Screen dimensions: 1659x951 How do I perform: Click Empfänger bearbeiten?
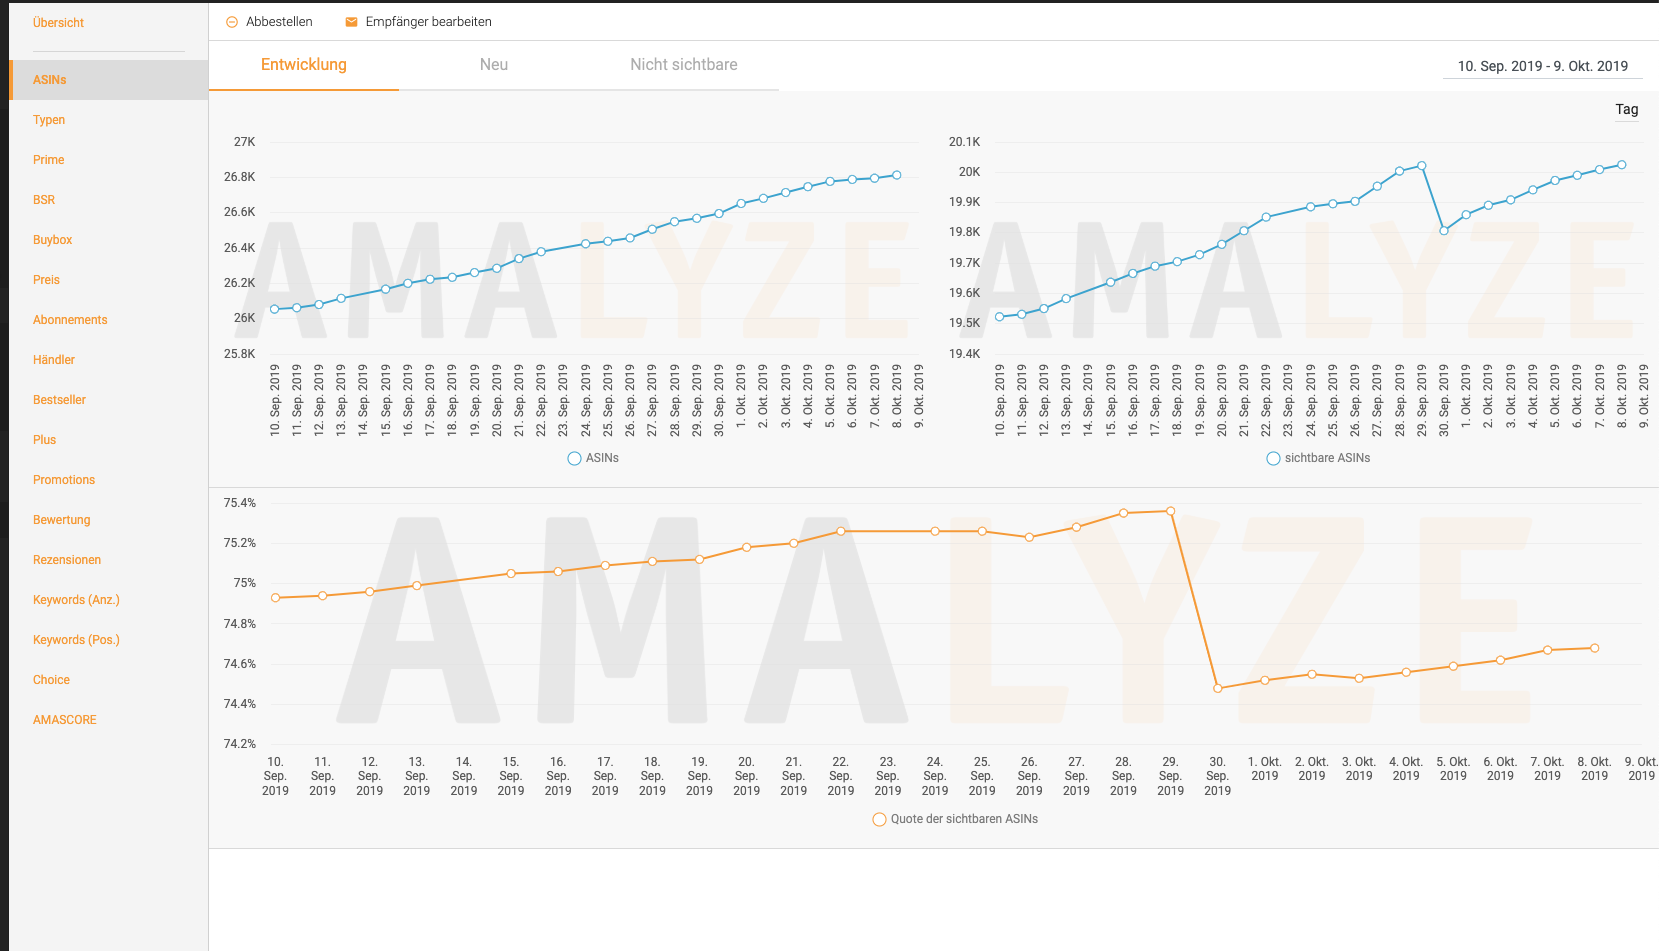click(418, 22)
